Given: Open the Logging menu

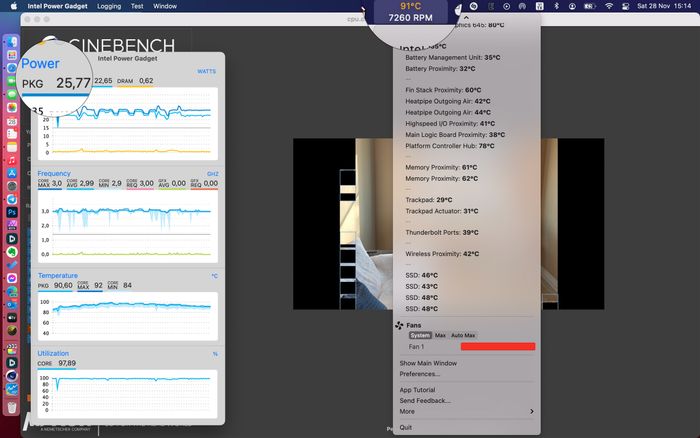Looking at the screenshot, I should [109, 6].
